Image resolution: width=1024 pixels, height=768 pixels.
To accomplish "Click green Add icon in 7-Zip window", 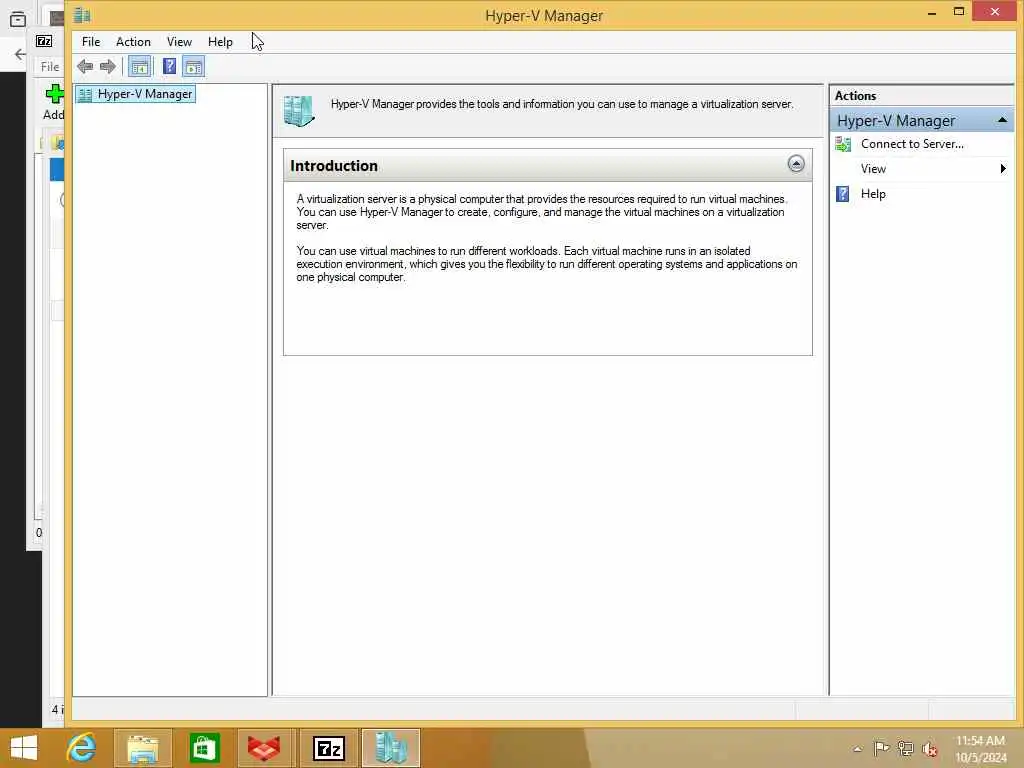I will pos(55,94).
